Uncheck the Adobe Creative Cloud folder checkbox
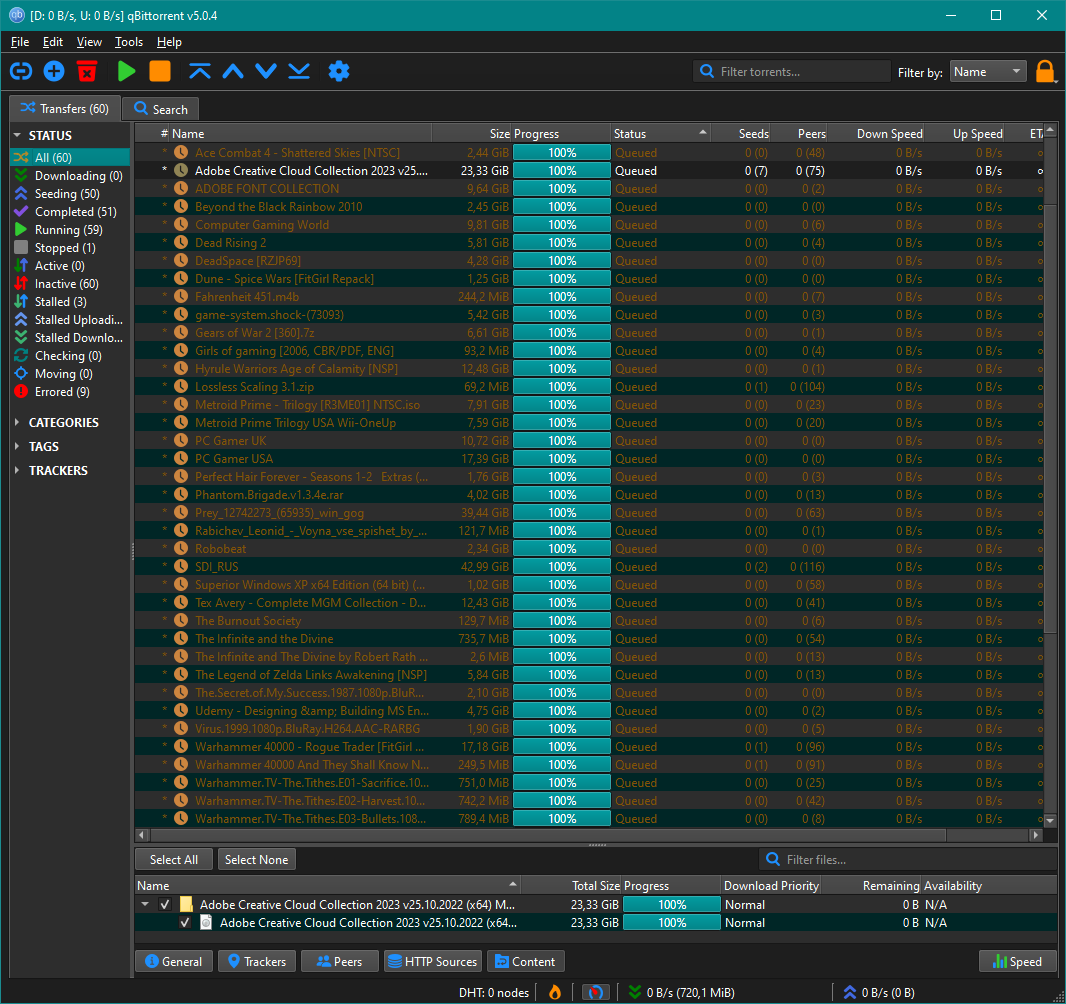Viewport: 1066px width, 1004px height. [165, 905]
